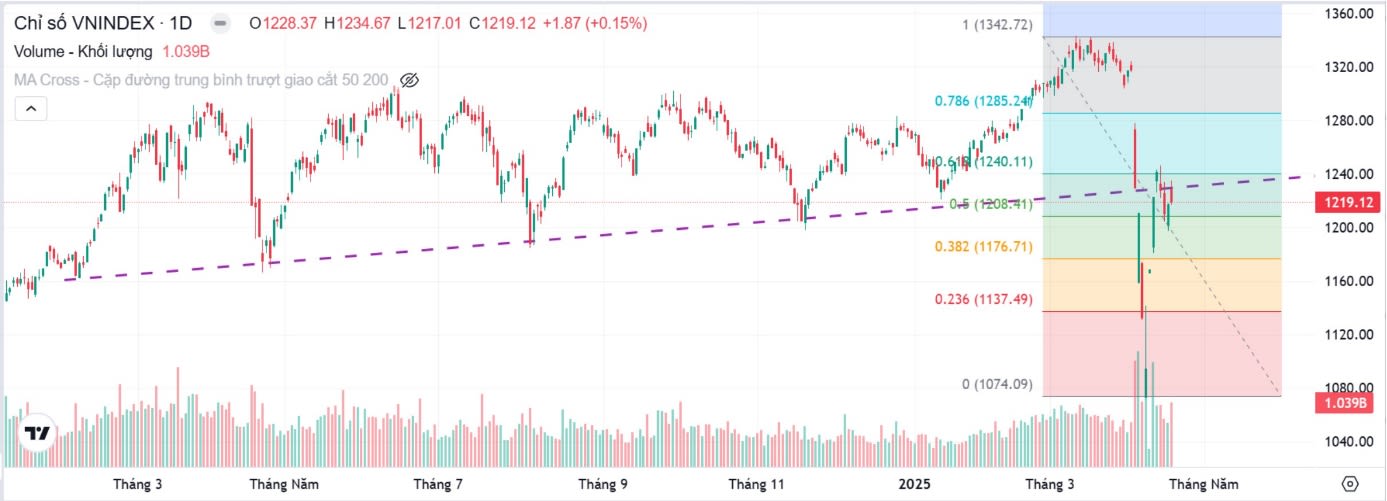
Task: Click the grey market status pill beside 1D
Action: point(219,22)
